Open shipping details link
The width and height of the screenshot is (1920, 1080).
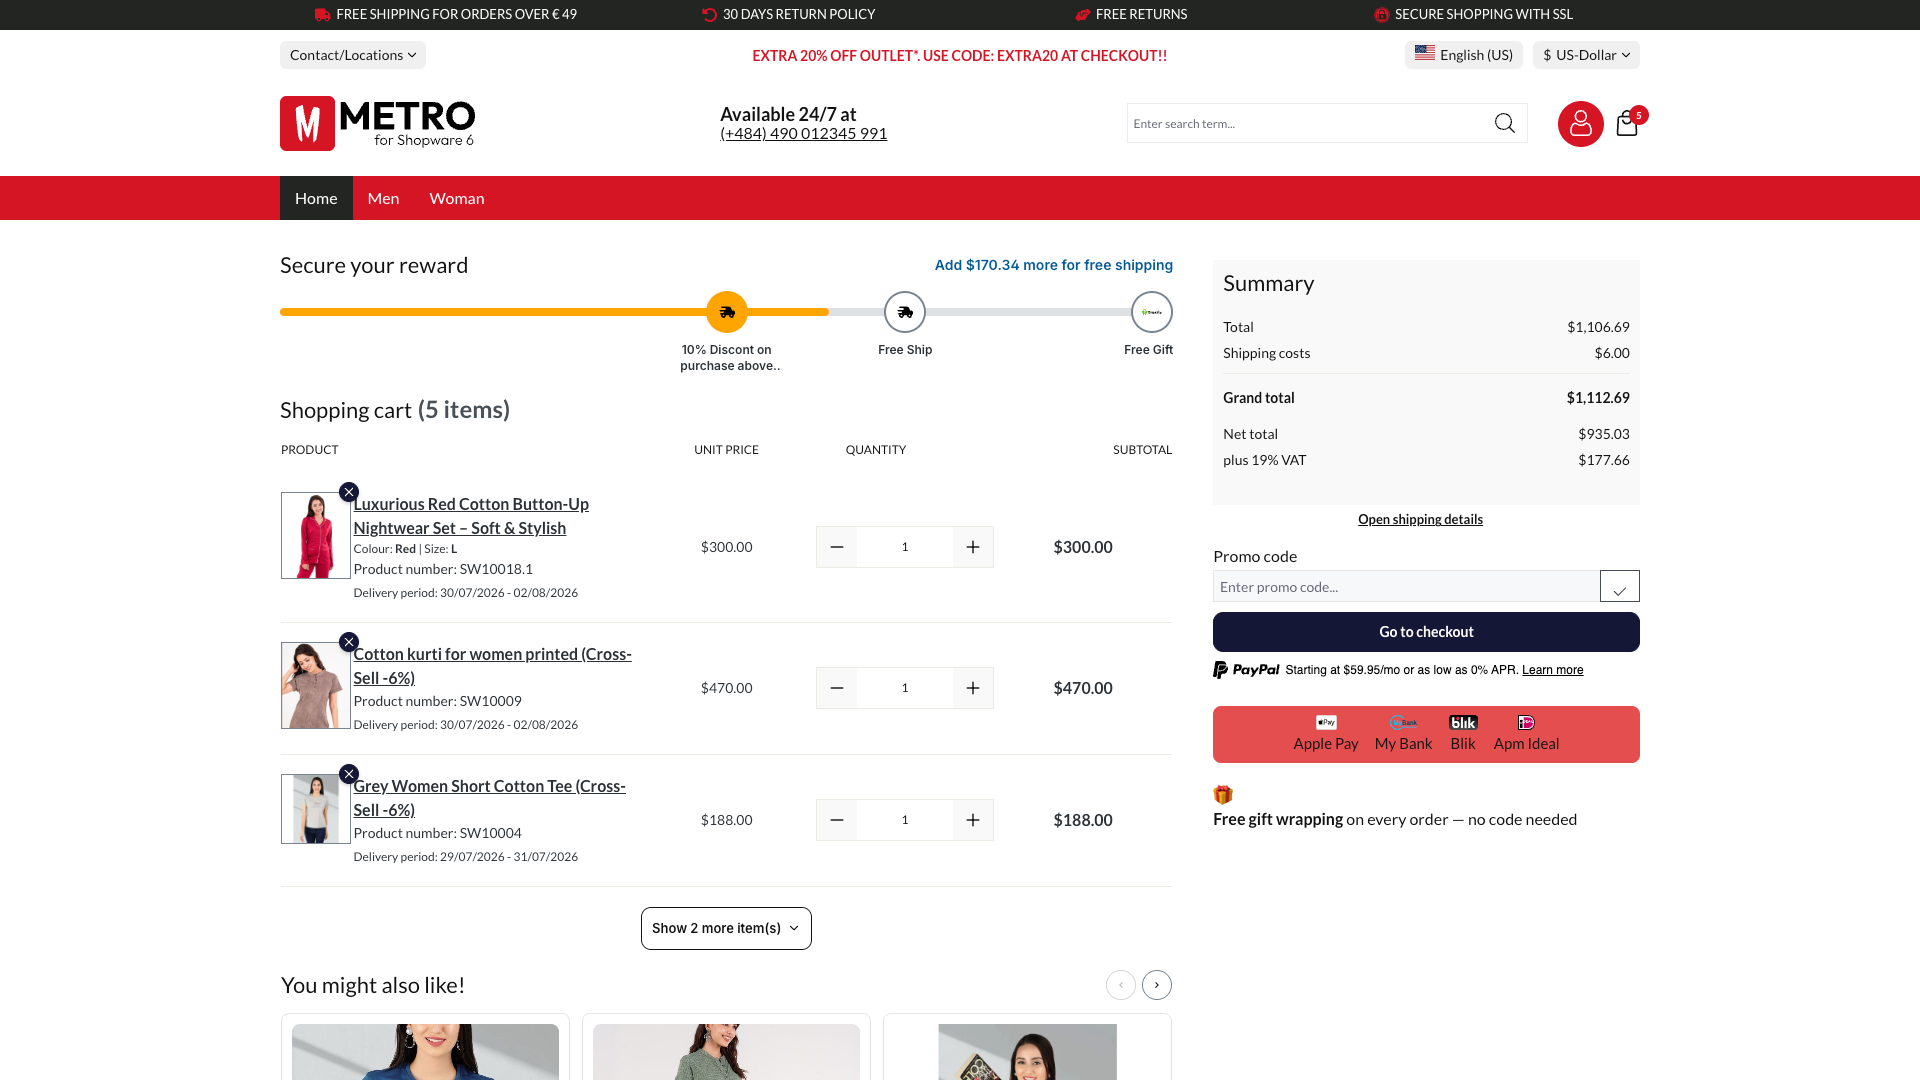1420,519
